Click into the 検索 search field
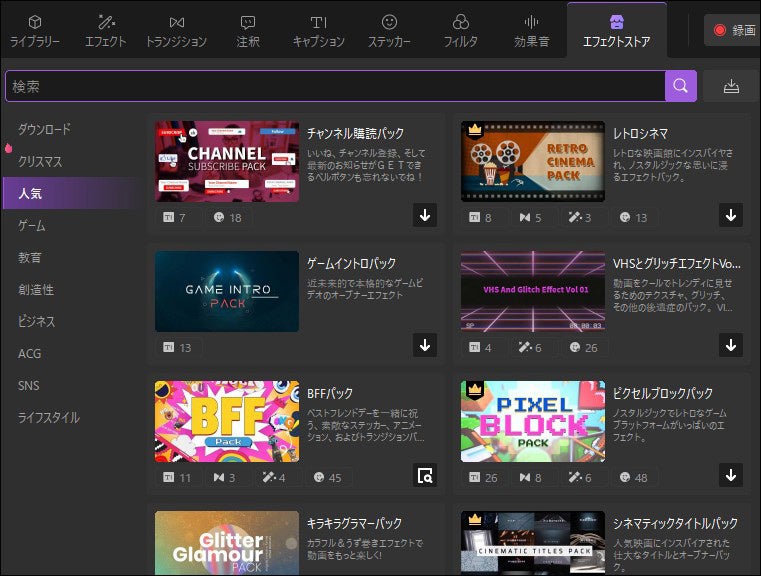Screen dimensions: 761x576 [335, 86]
